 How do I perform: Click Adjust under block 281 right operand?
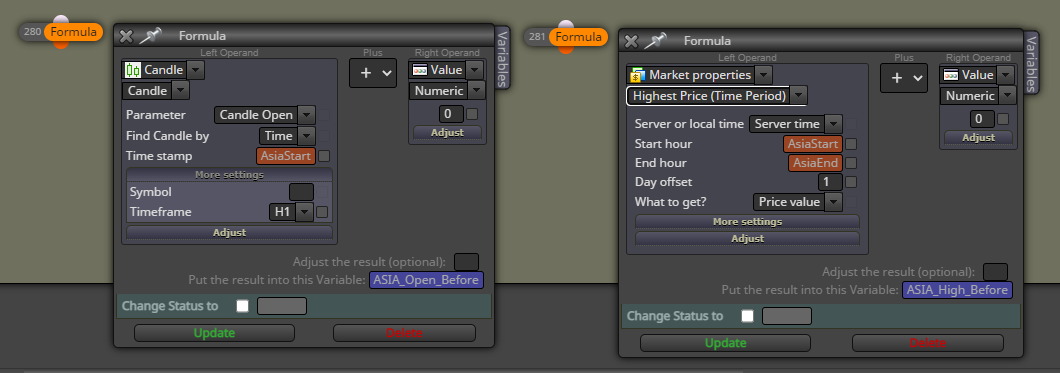coord(979,137)
